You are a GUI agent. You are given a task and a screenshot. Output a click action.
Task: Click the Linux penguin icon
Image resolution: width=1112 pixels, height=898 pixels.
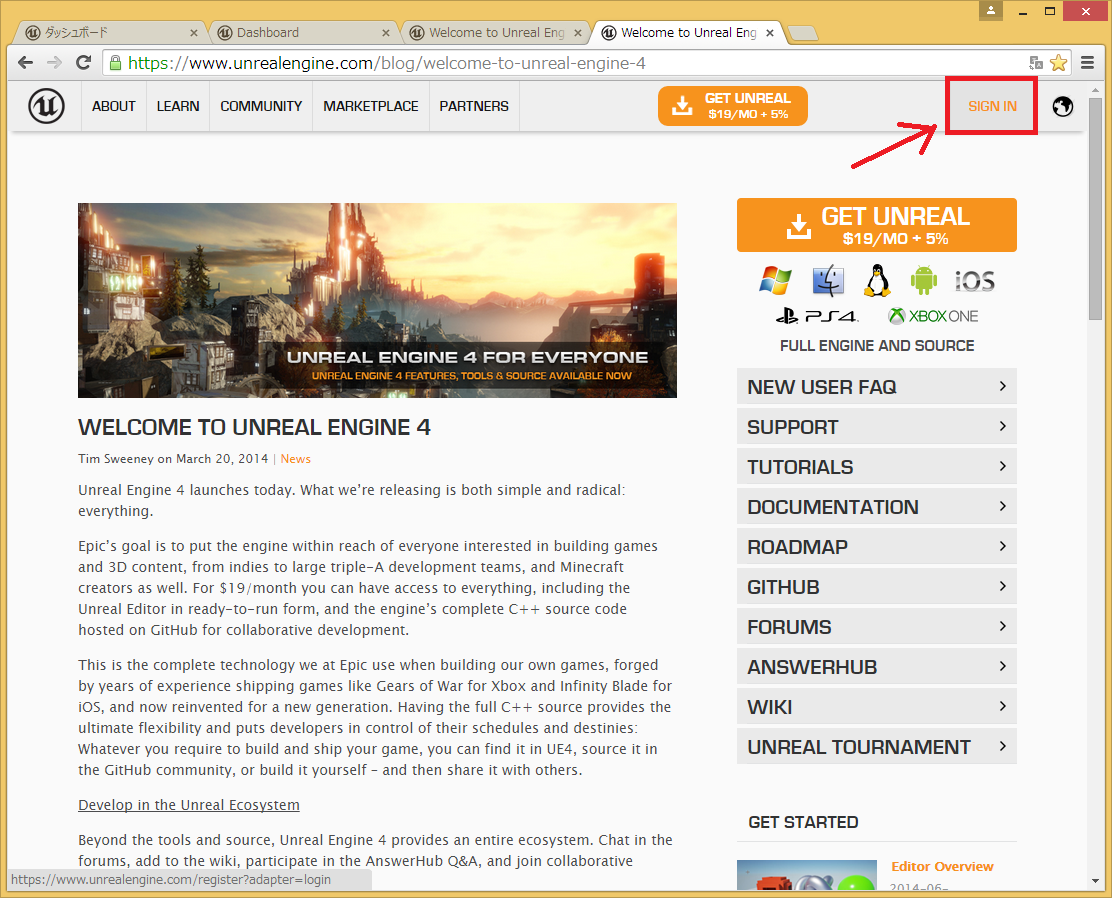coord(877,280)
